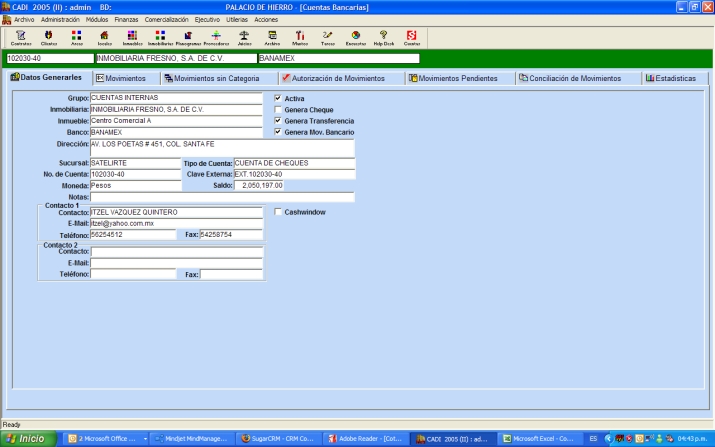Click the Notas input field
This screenshot has height=447, width=715.
tap(222, 197)
